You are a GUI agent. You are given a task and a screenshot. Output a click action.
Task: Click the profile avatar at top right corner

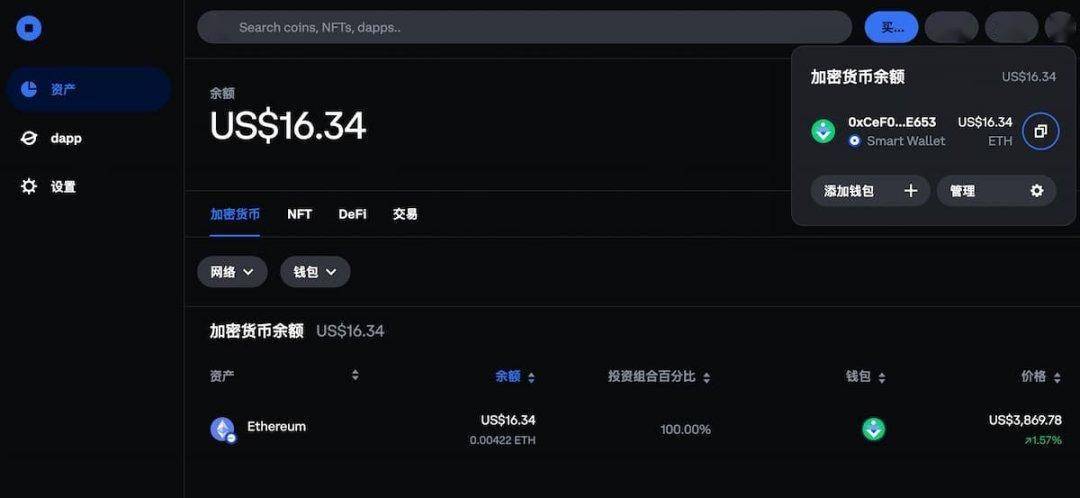1061,28
